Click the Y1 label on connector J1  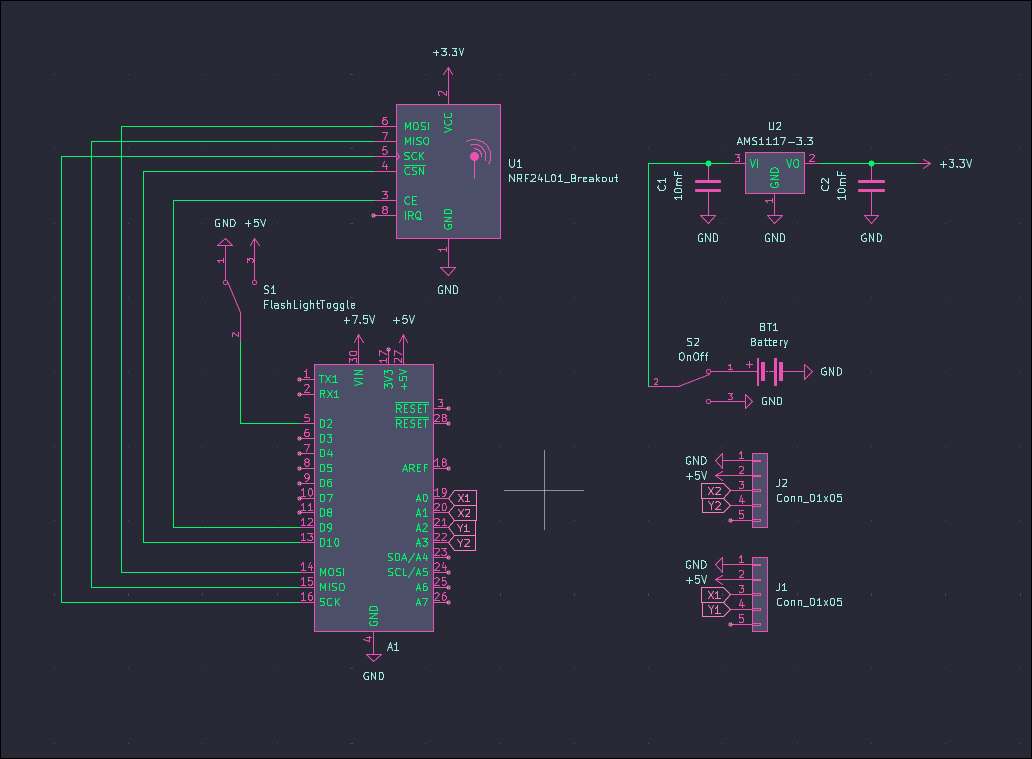[715, 610]
